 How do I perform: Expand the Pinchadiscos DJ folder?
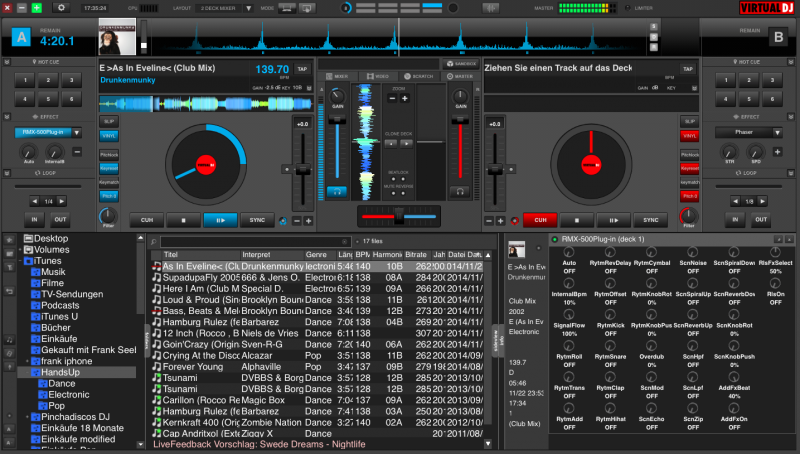(x=28, y=417)
